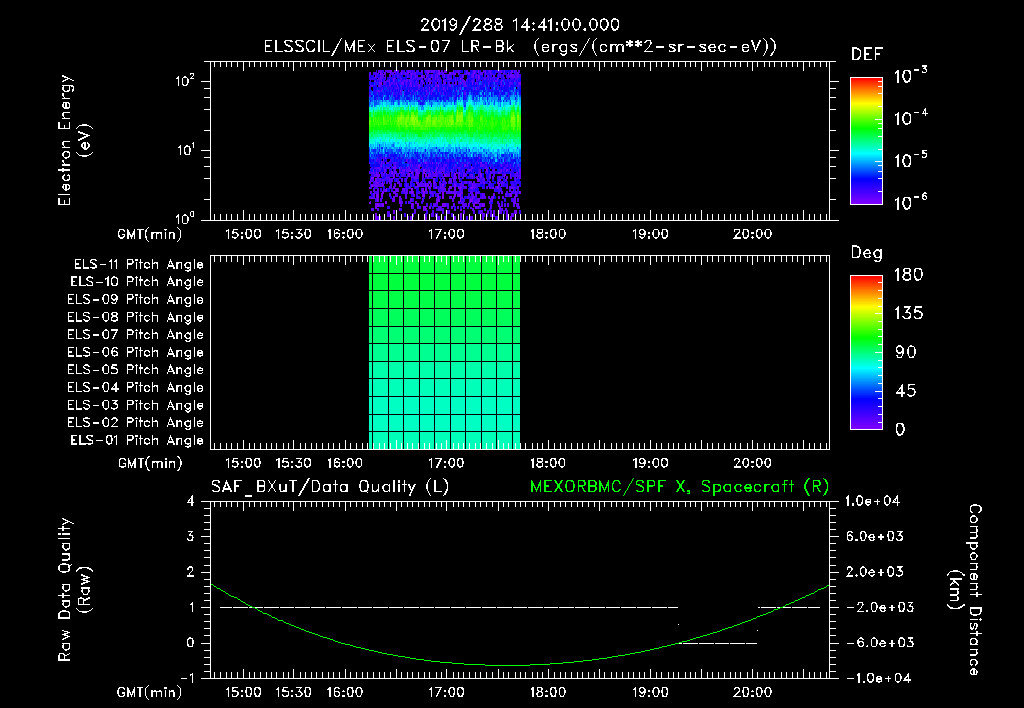1024x708 pixels.
Task: Click the 10^1 energy axis tick label
Action: (185, 150)
